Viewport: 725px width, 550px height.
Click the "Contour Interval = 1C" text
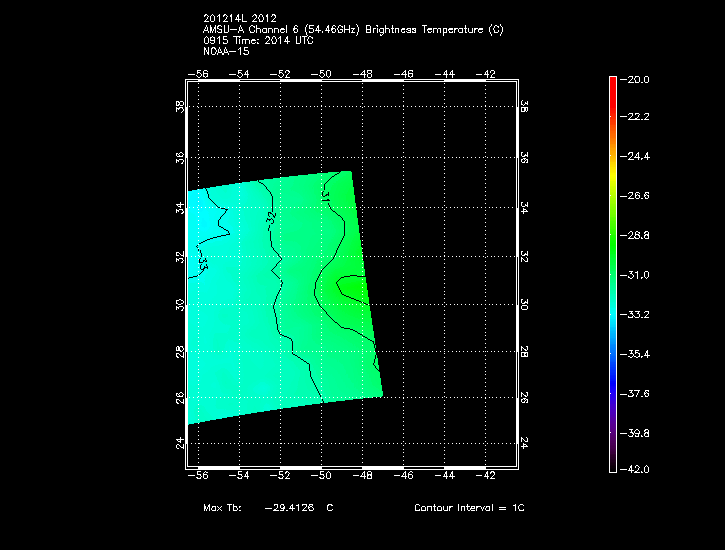pyautogui.click(x=469, y=508)
